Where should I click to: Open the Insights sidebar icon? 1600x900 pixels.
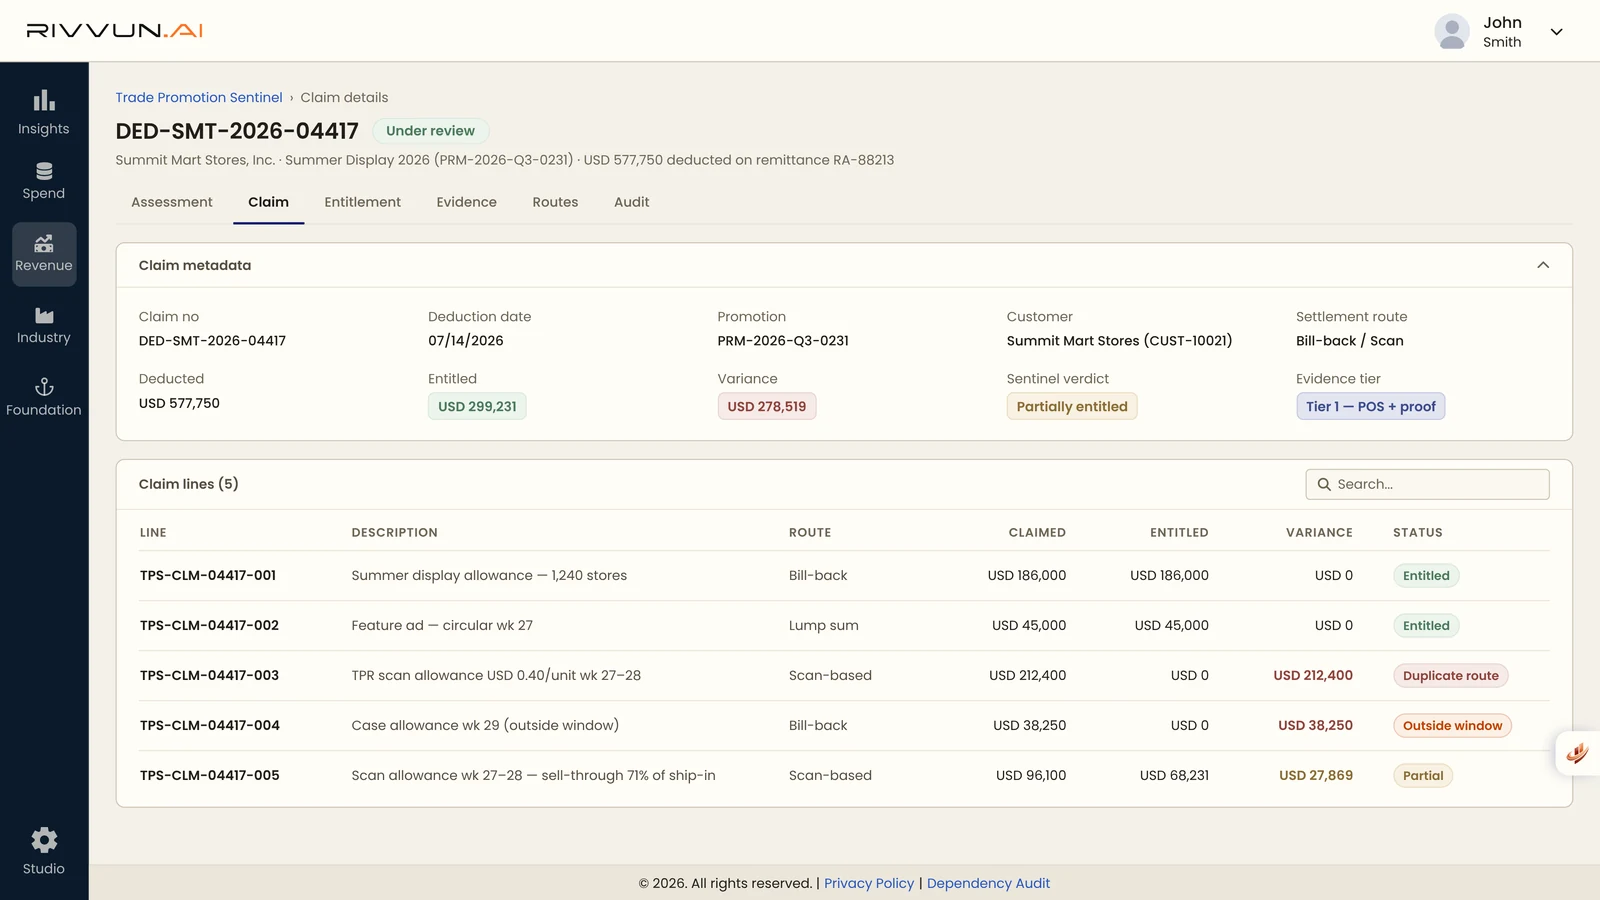[x=44, y=101]
